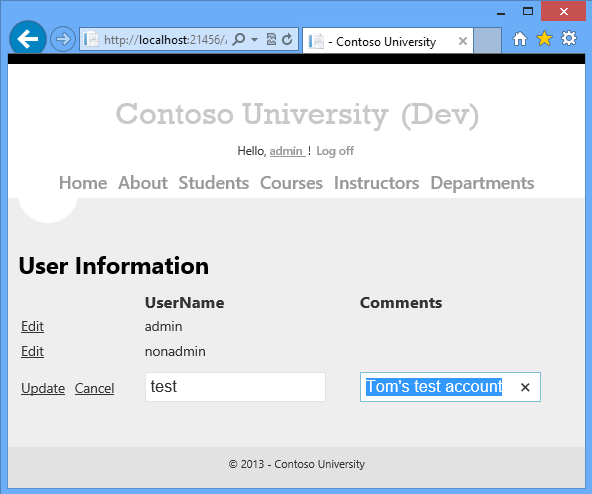Open a new blank tab
The image size is (592, 494).
click(487, 40)
